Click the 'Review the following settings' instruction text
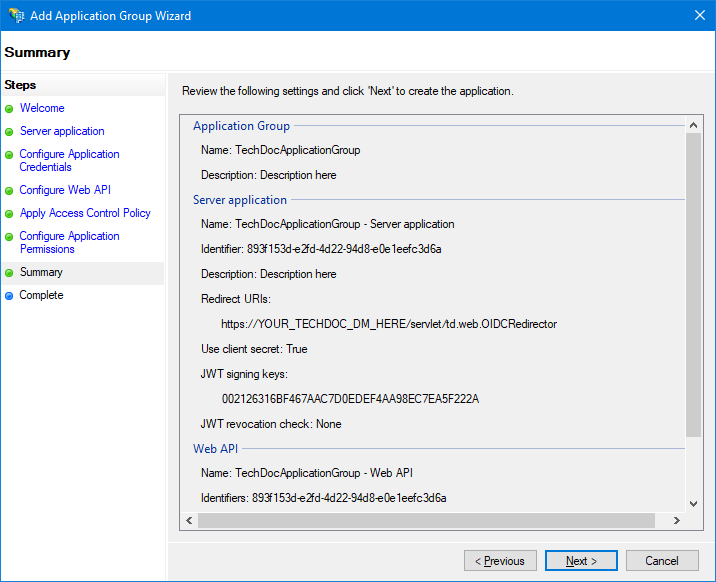716x582 pixels. (347, 91)
